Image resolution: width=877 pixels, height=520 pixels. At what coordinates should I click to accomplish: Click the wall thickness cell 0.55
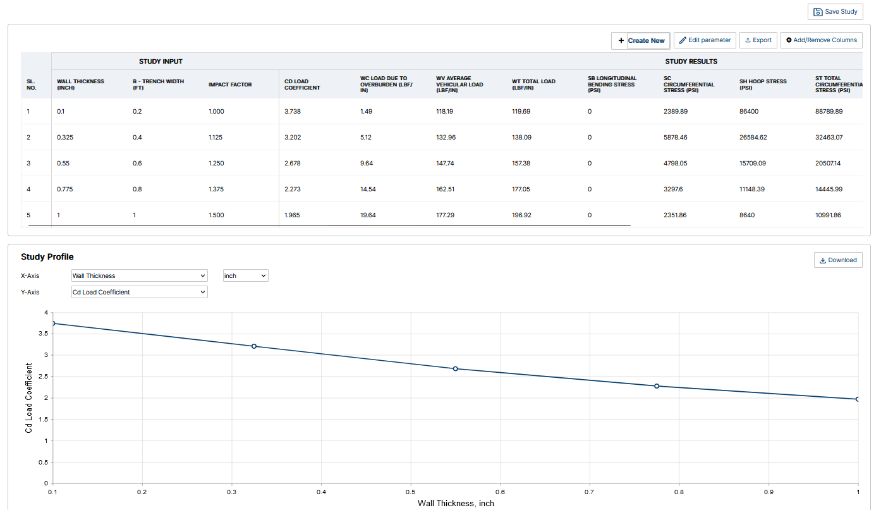[x=63, y=163]
